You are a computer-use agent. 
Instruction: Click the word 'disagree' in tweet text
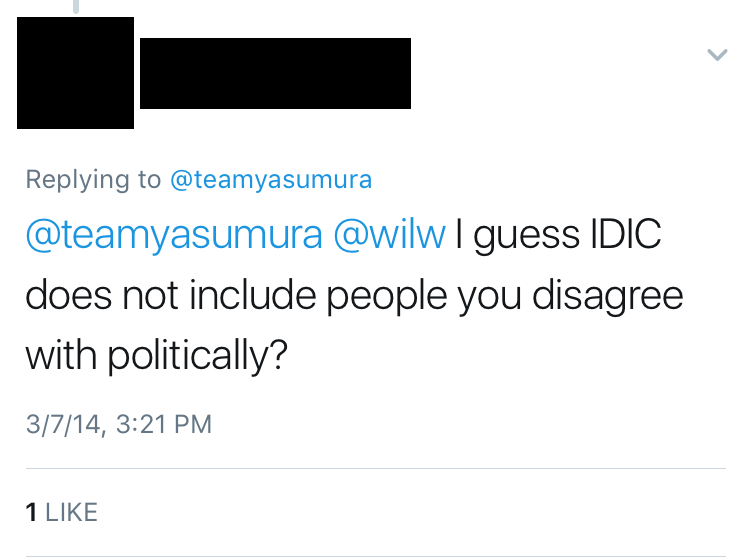(x=607, y=296)
